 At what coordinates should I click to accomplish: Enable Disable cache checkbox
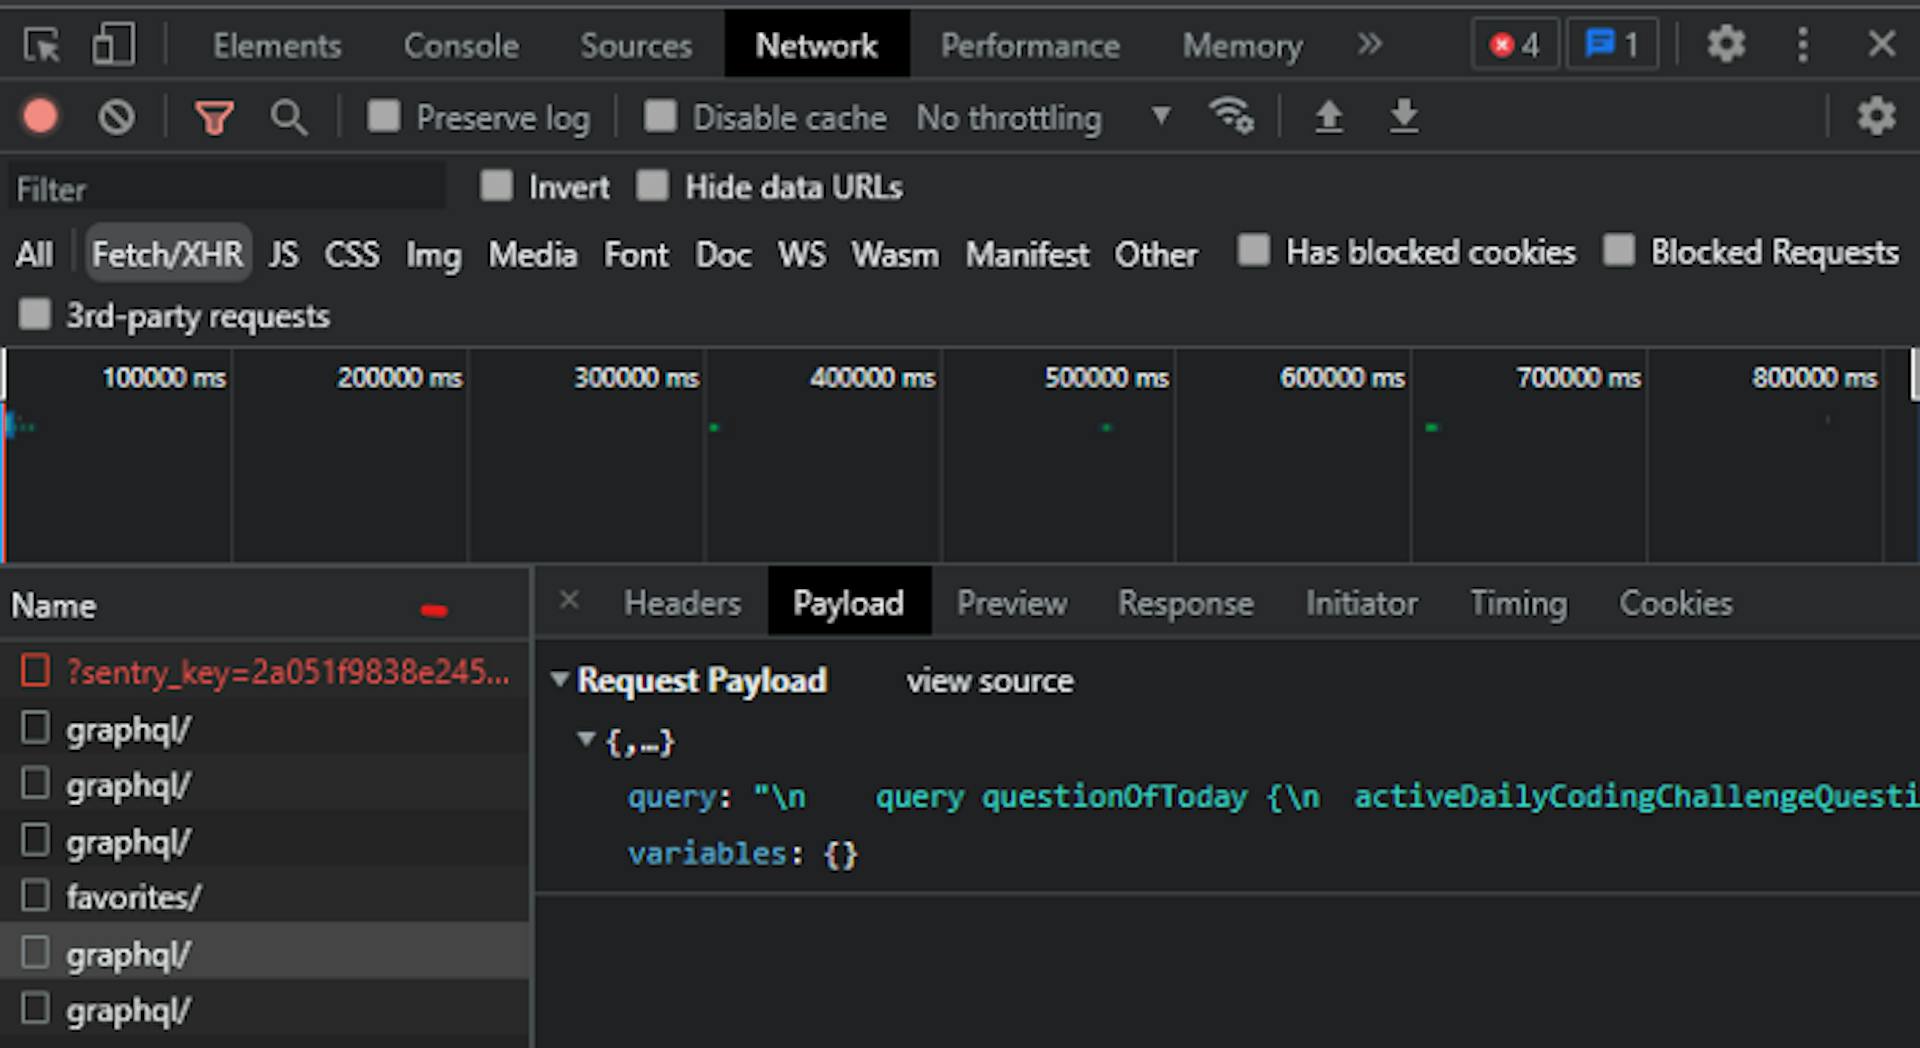click(x=660, y=116)
